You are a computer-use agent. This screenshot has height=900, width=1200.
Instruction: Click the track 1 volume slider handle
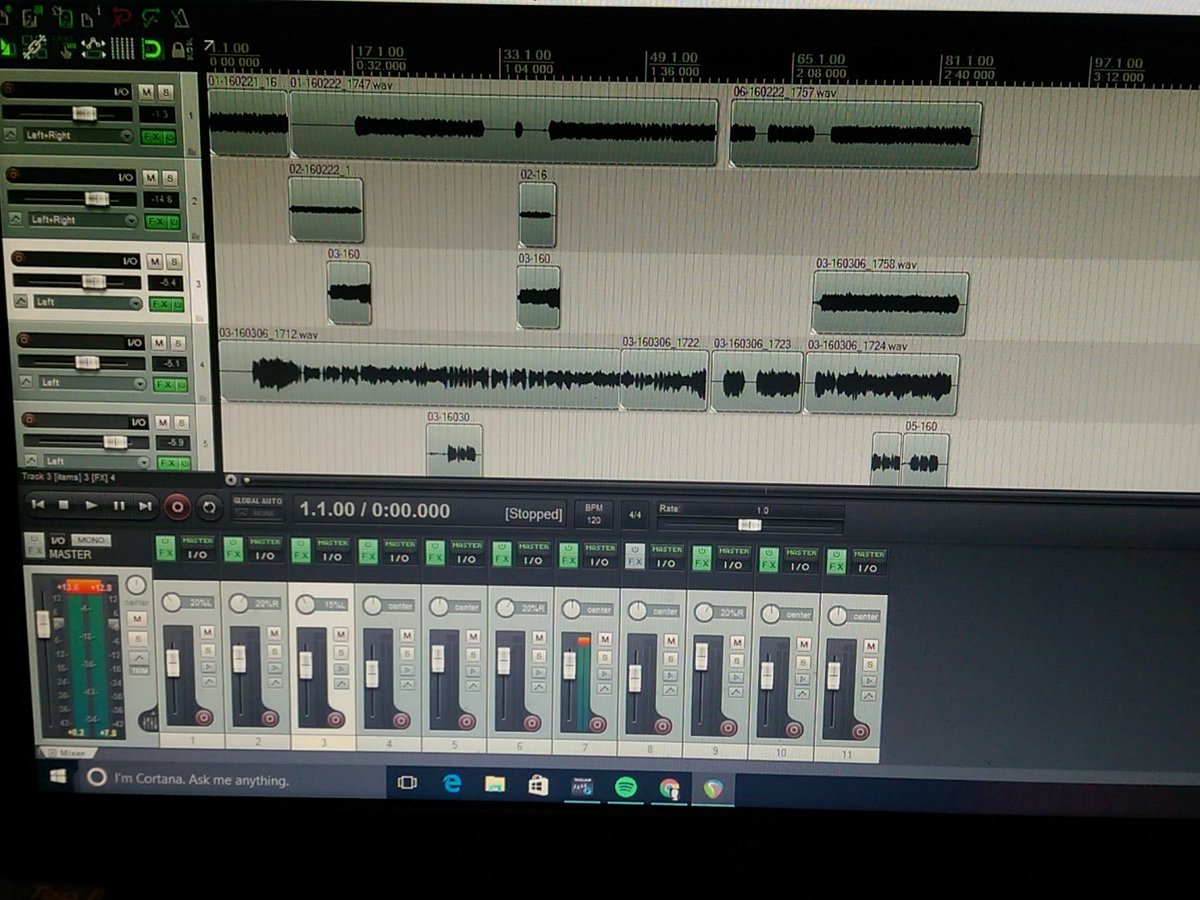tap(83, 113)
